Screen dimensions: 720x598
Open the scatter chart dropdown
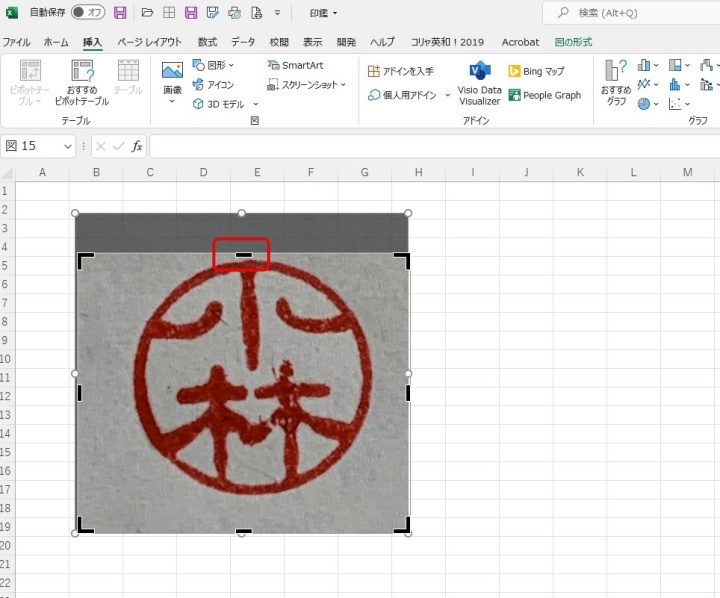[679, 104]
